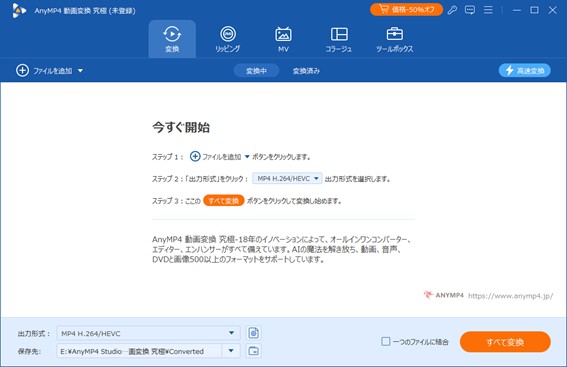Check the 一つのファイルに結合 merge checkbox
Image resolution: width=567 pixels, height=367 pixels.
pos(386,341)
